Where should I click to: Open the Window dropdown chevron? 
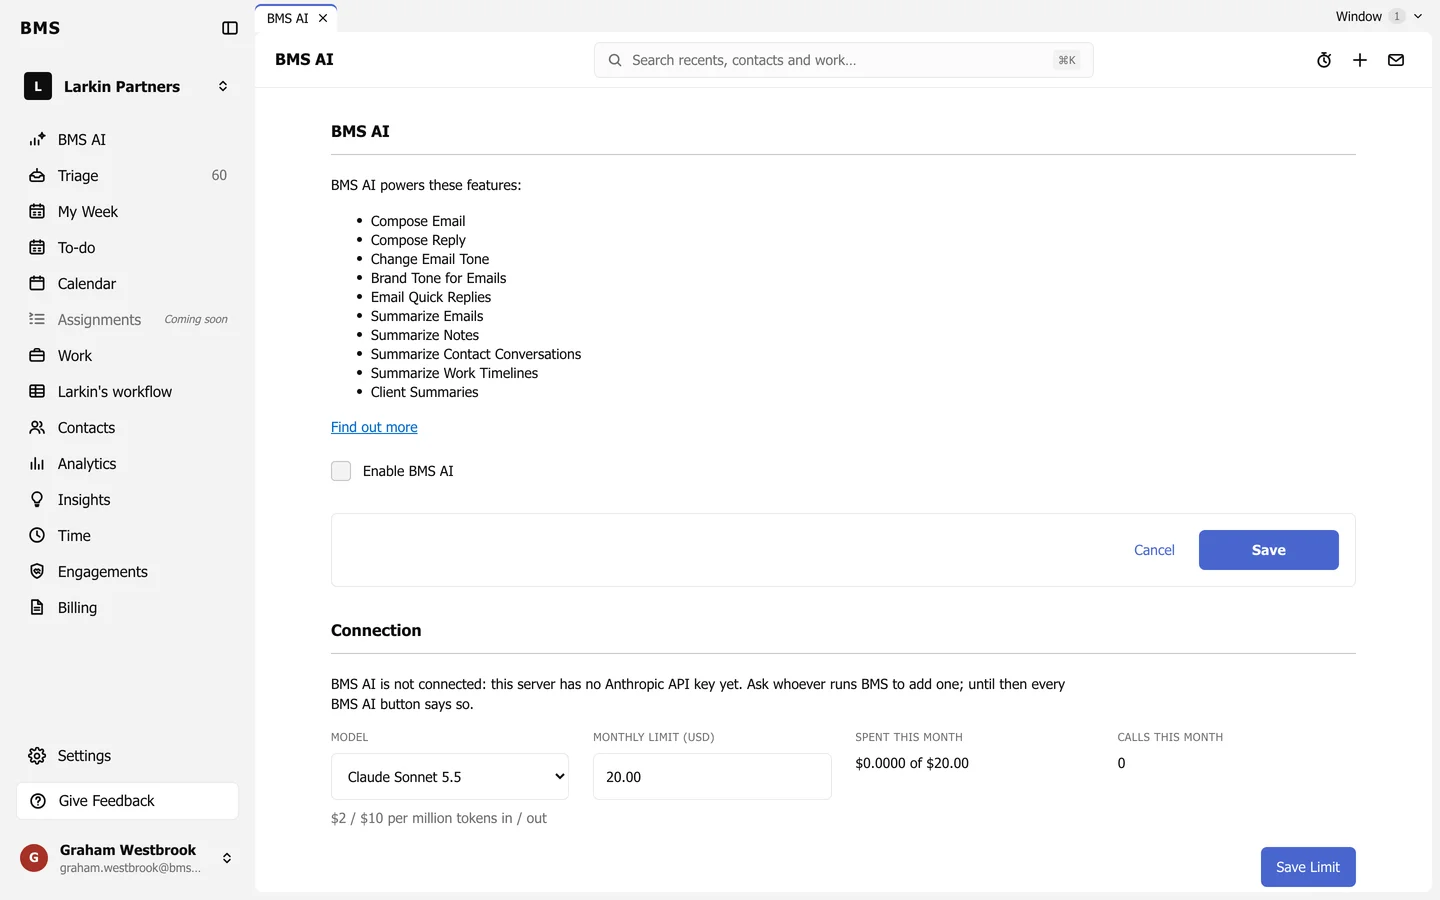pos(1418,16)
